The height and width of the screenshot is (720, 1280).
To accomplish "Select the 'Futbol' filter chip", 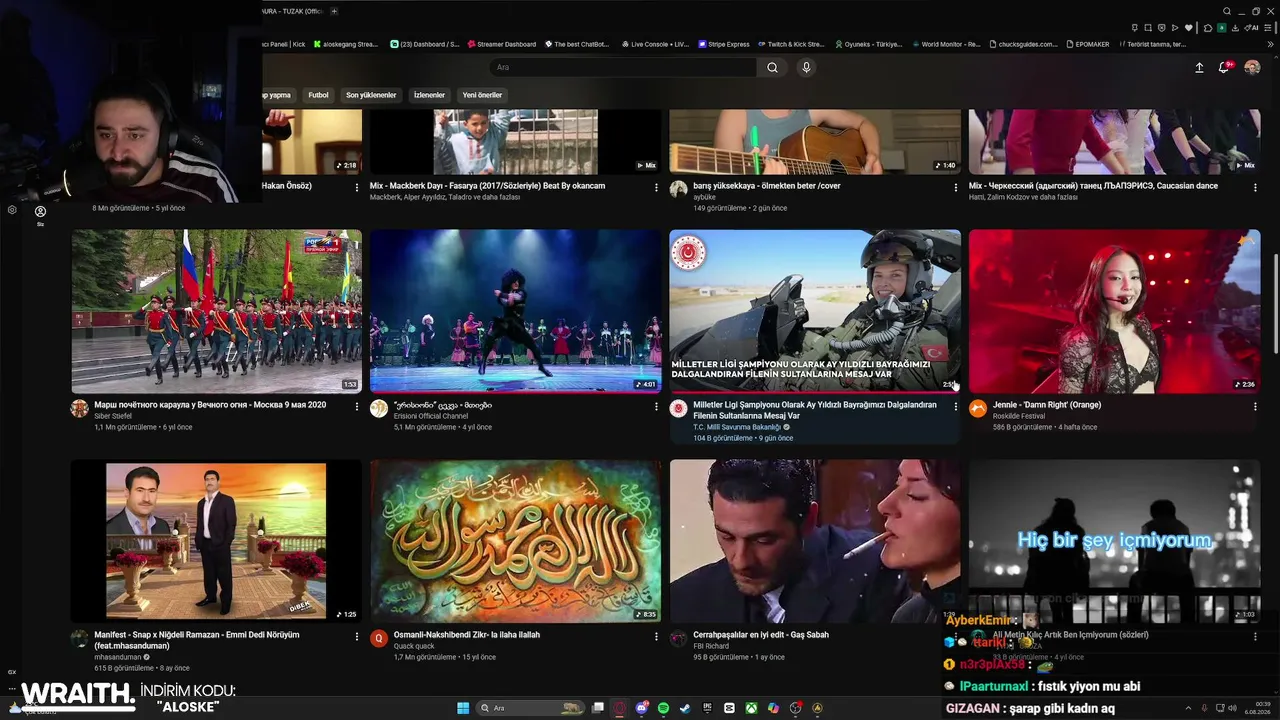I will click(x=318, y=95).
